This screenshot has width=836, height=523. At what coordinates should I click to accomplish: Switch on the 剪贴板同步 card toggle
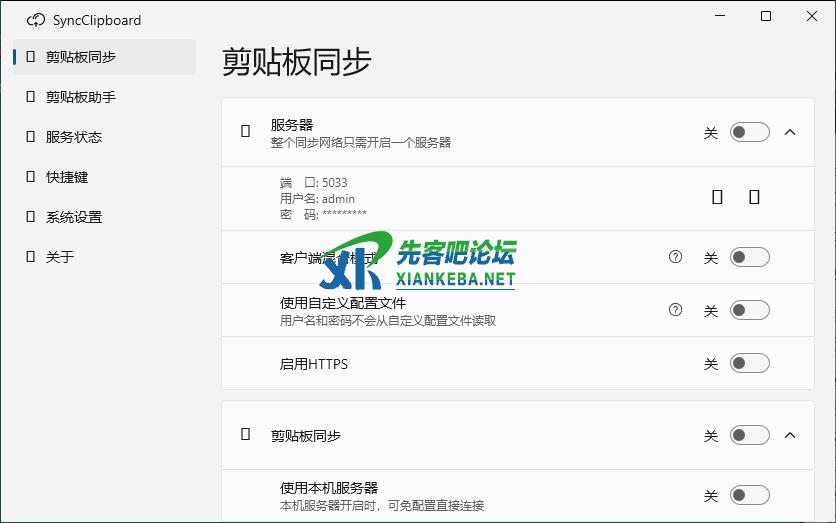749,435
